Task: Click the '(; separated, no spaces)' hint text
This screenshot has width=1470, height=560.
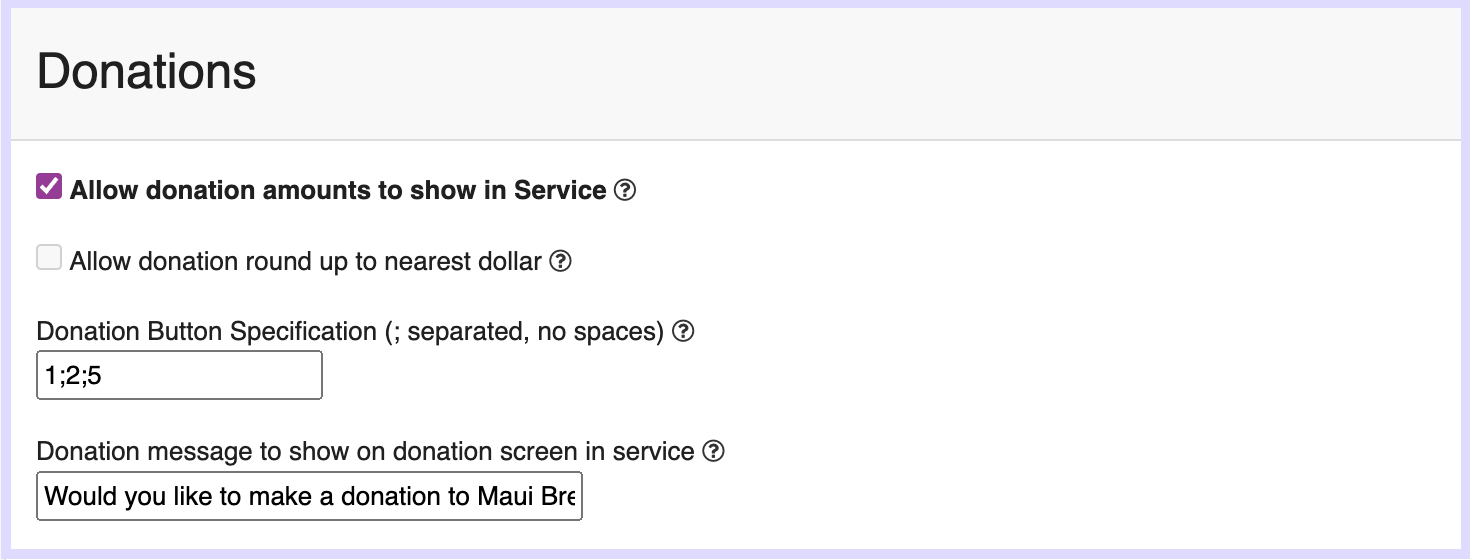Action: tap(525, 332)
